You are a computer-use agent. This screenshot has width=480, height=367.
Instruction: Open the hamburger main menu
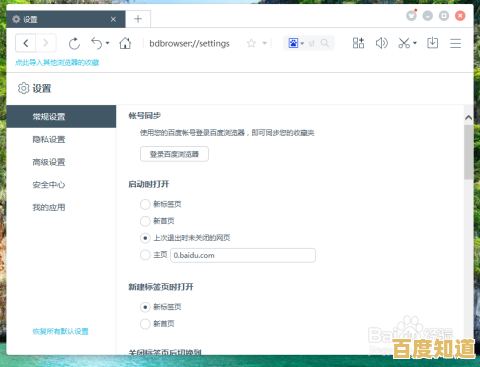point(455,43)
